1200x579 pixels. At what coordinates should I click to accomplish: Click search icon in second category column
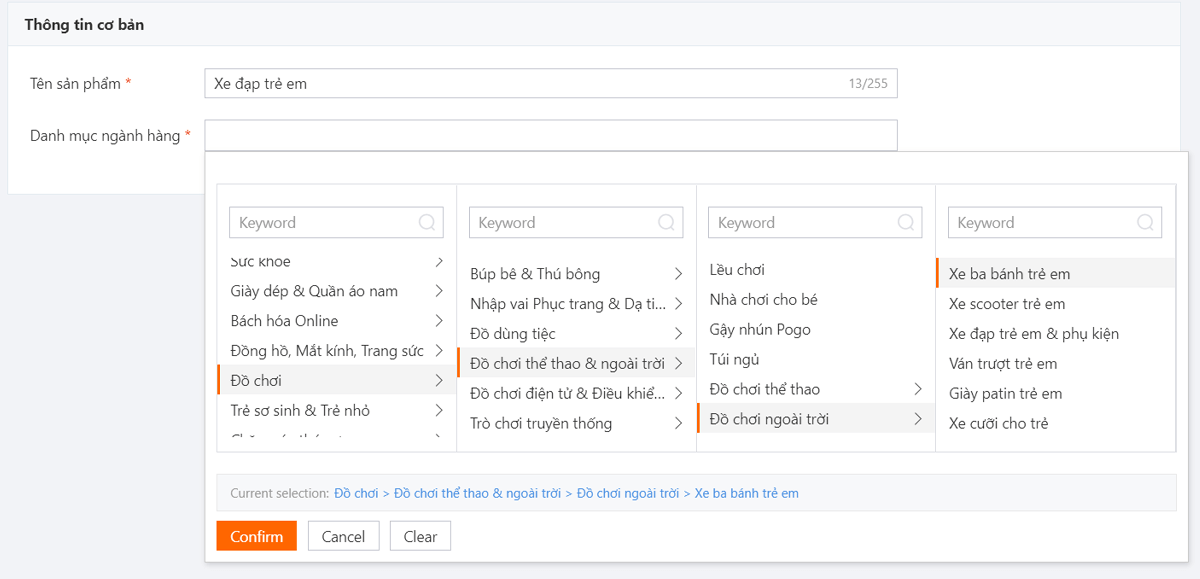(667, 223)
